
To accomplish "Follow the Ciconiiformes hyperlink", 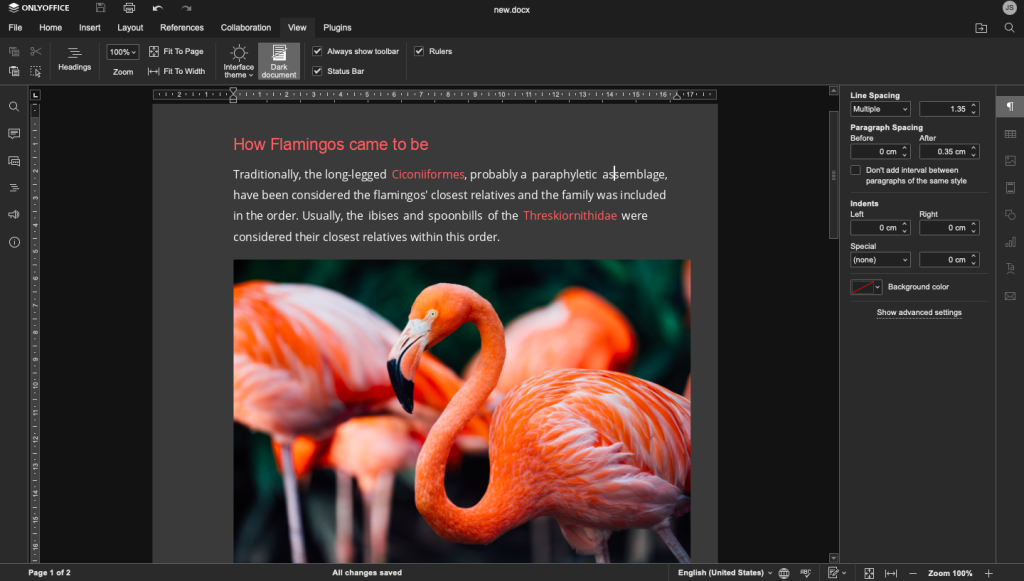I will (428, 174).
